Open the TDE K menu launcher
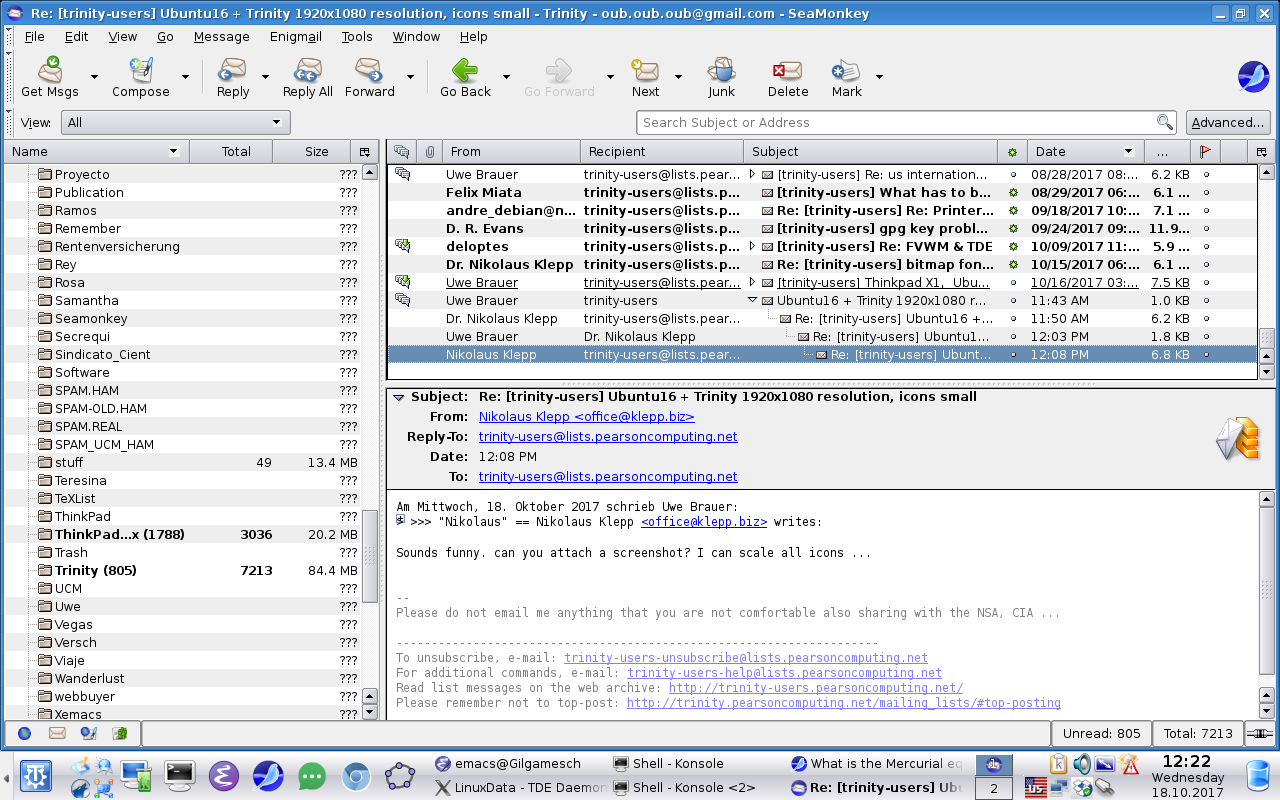 point(38,775)
